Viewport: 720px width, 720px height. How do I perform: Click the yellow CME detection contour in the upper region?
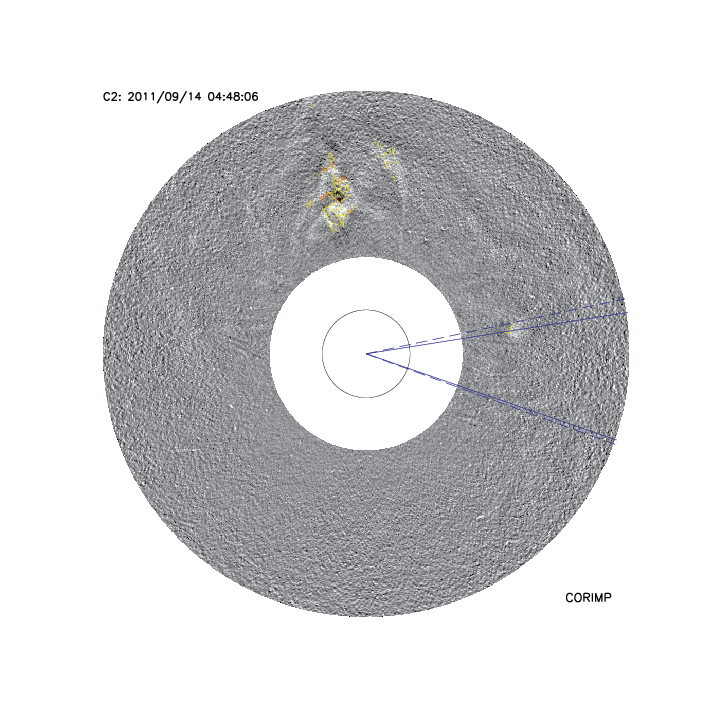pos(331,194)
